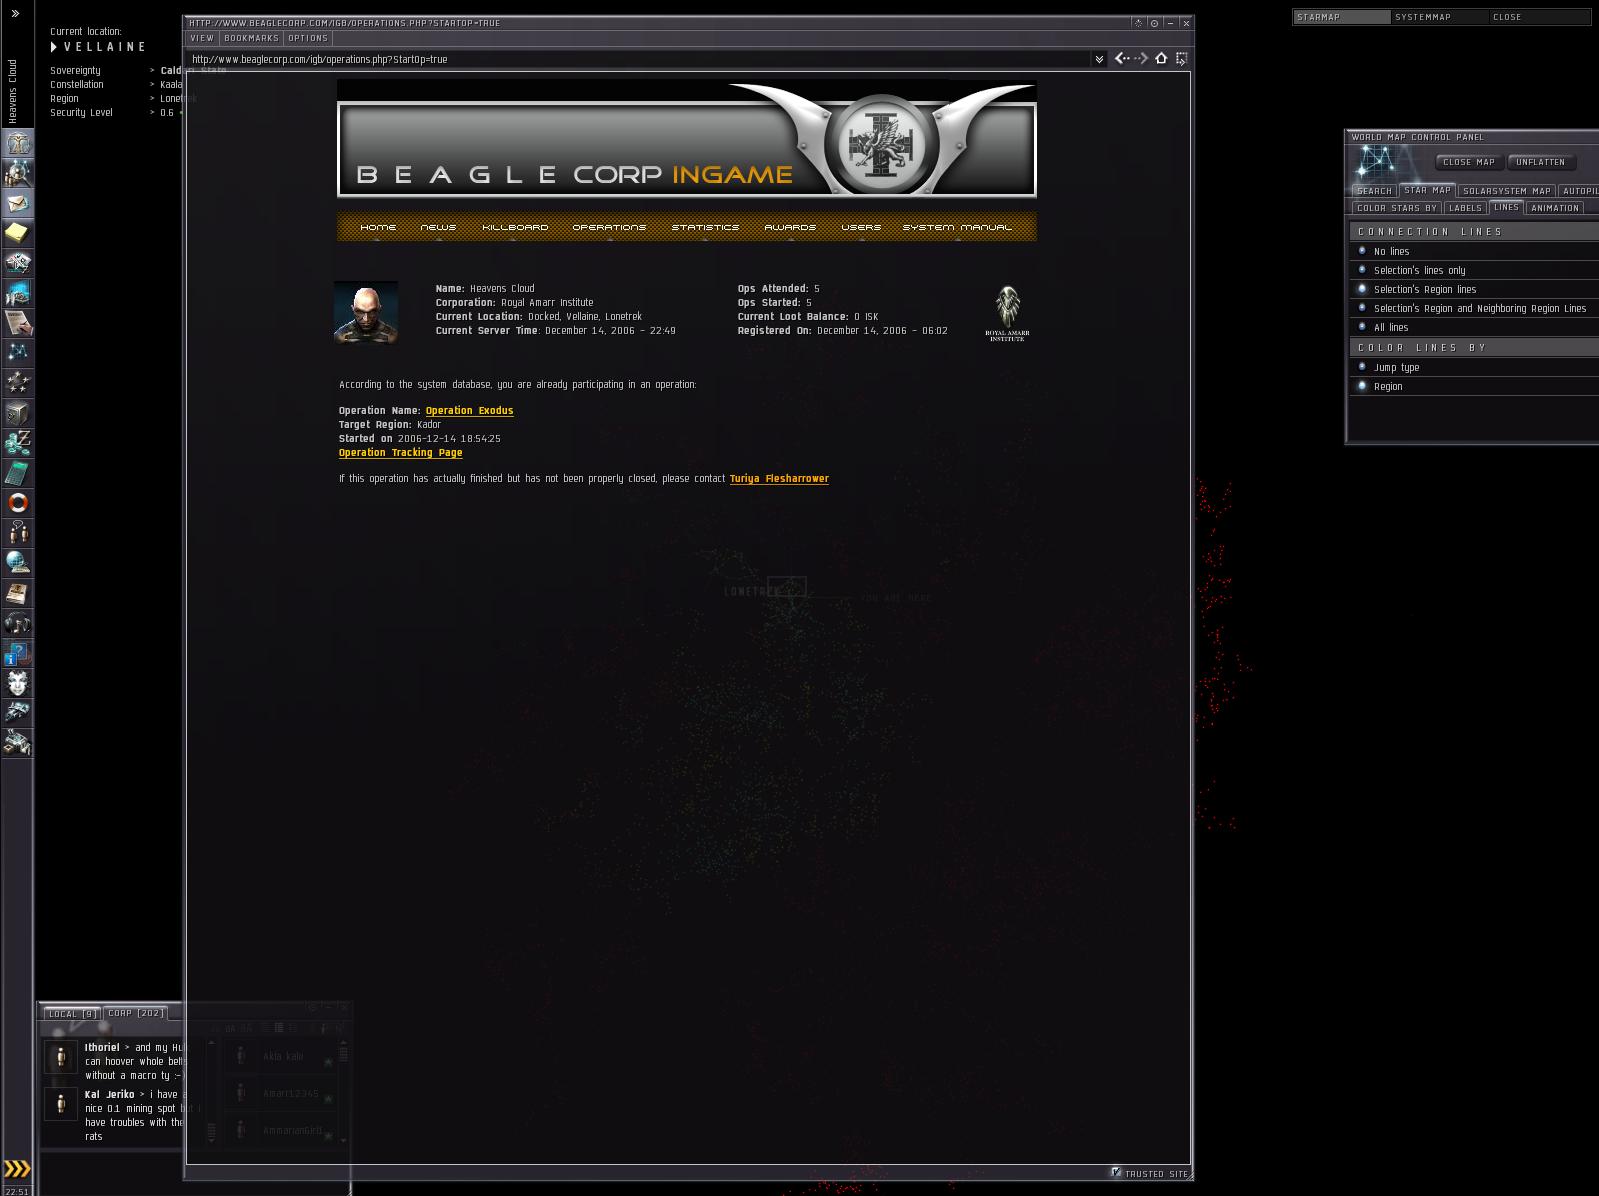Open the in-game Browser globe icon
The image size is (1599, 1196).
point(18,563)
